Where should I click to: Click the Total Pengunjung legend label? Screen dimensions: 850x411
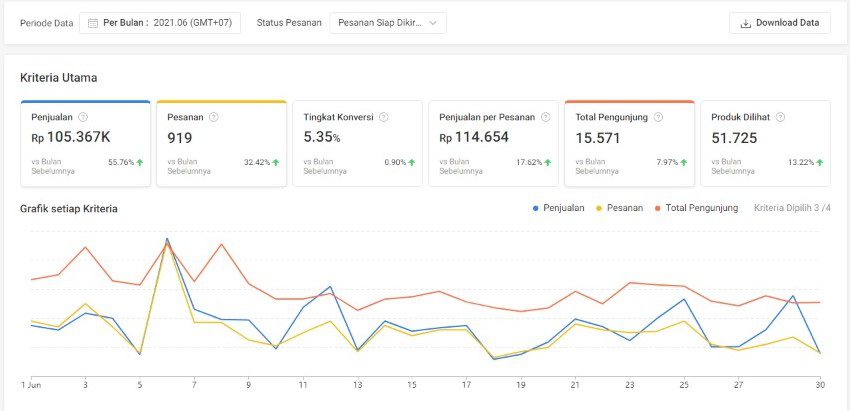701,208
